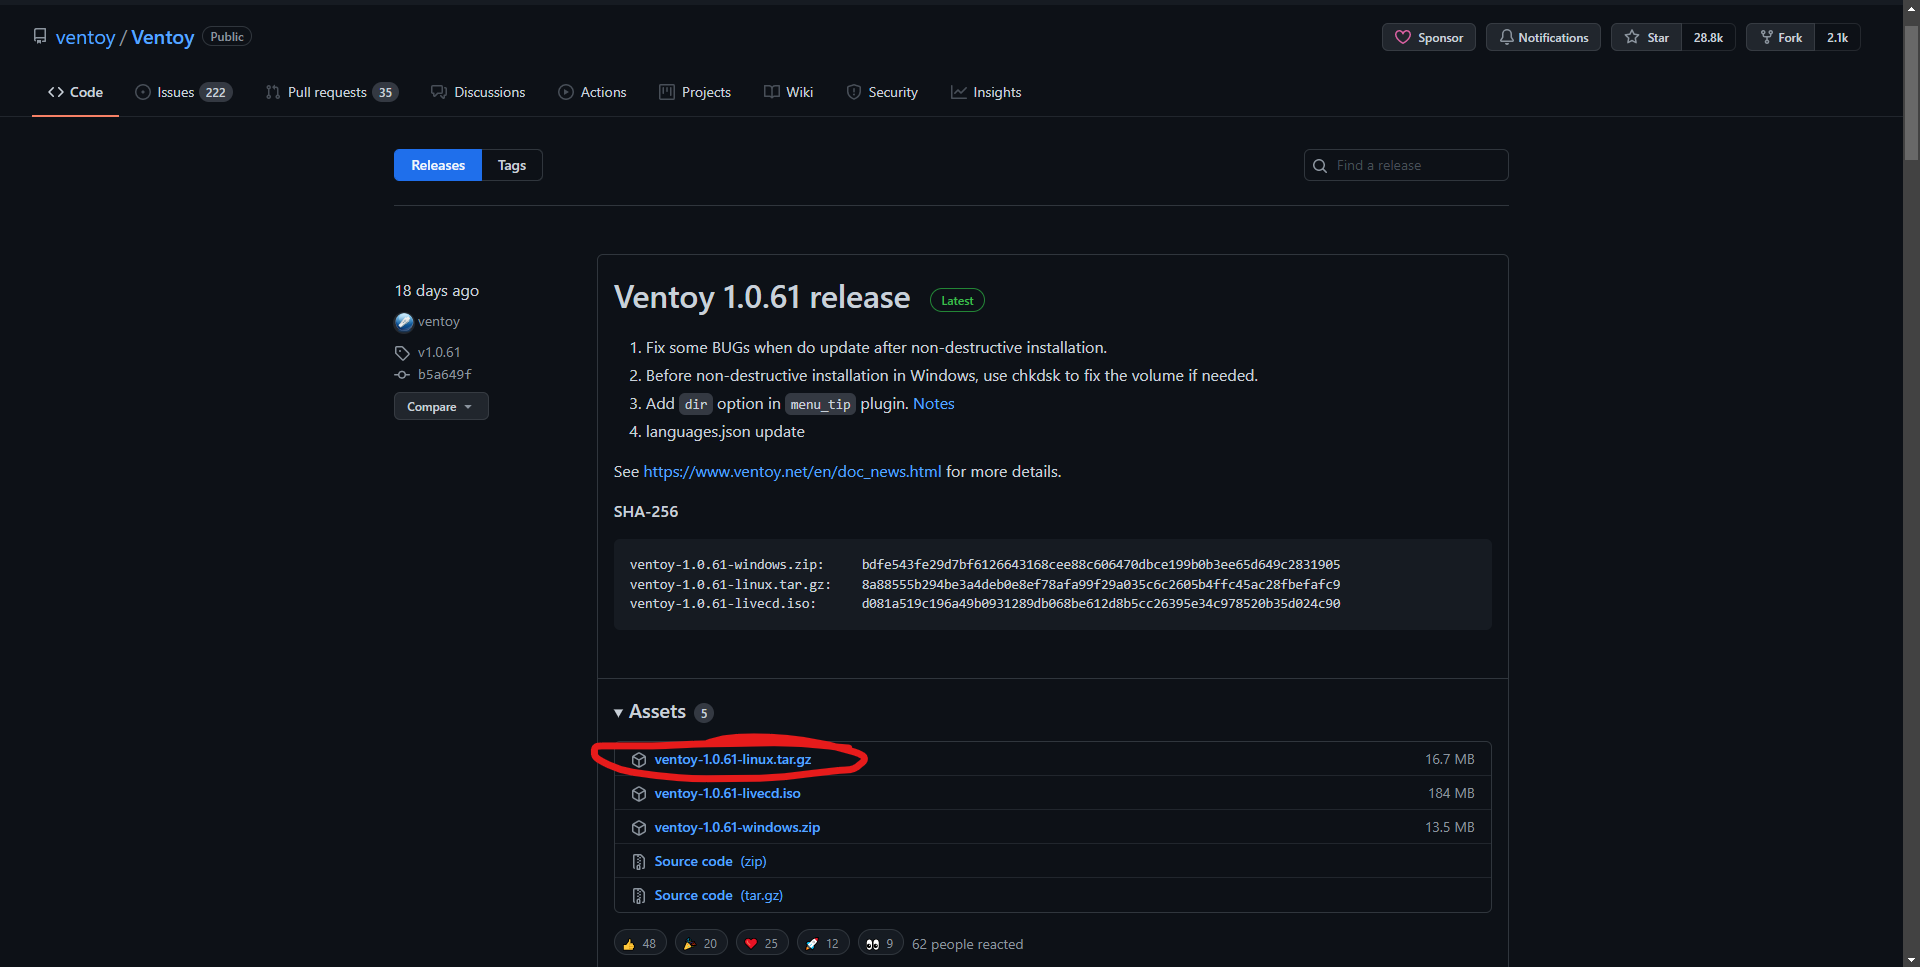
Task: Click the Sponsor button
Action: (1429, 37)
